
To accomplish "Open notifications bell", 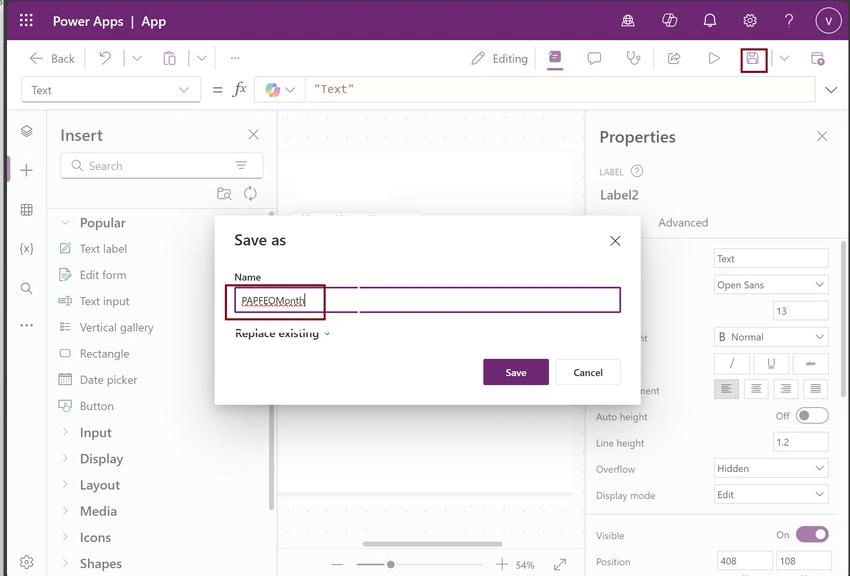I will pos(710,21).
